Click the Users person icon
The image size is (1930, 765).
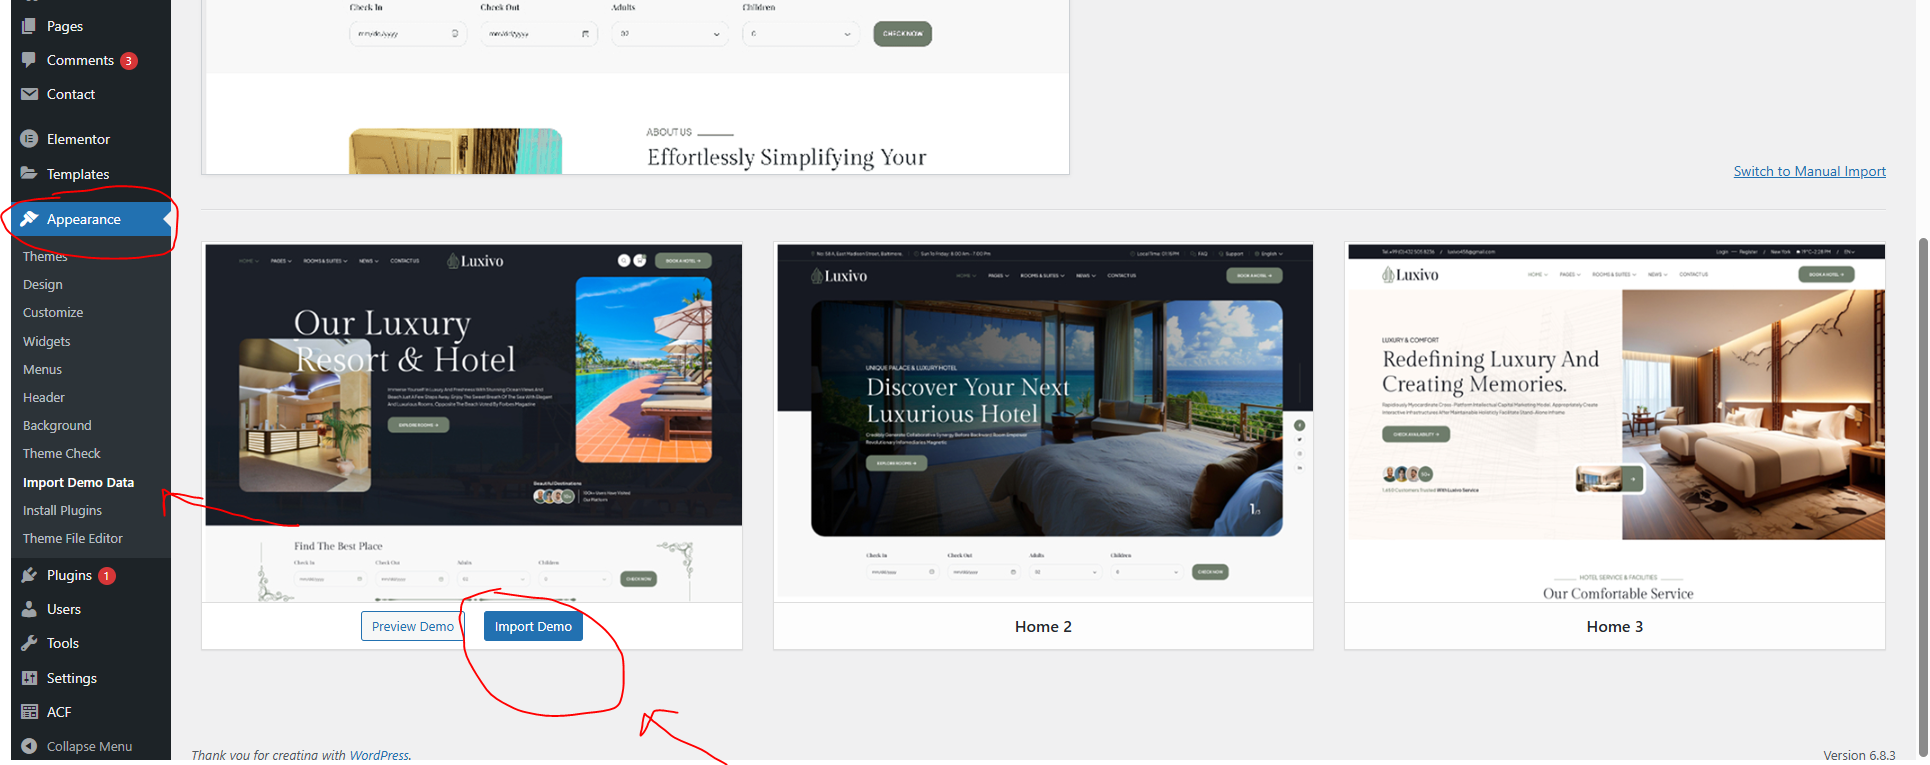pyautogui.click(x=29, y=609)
